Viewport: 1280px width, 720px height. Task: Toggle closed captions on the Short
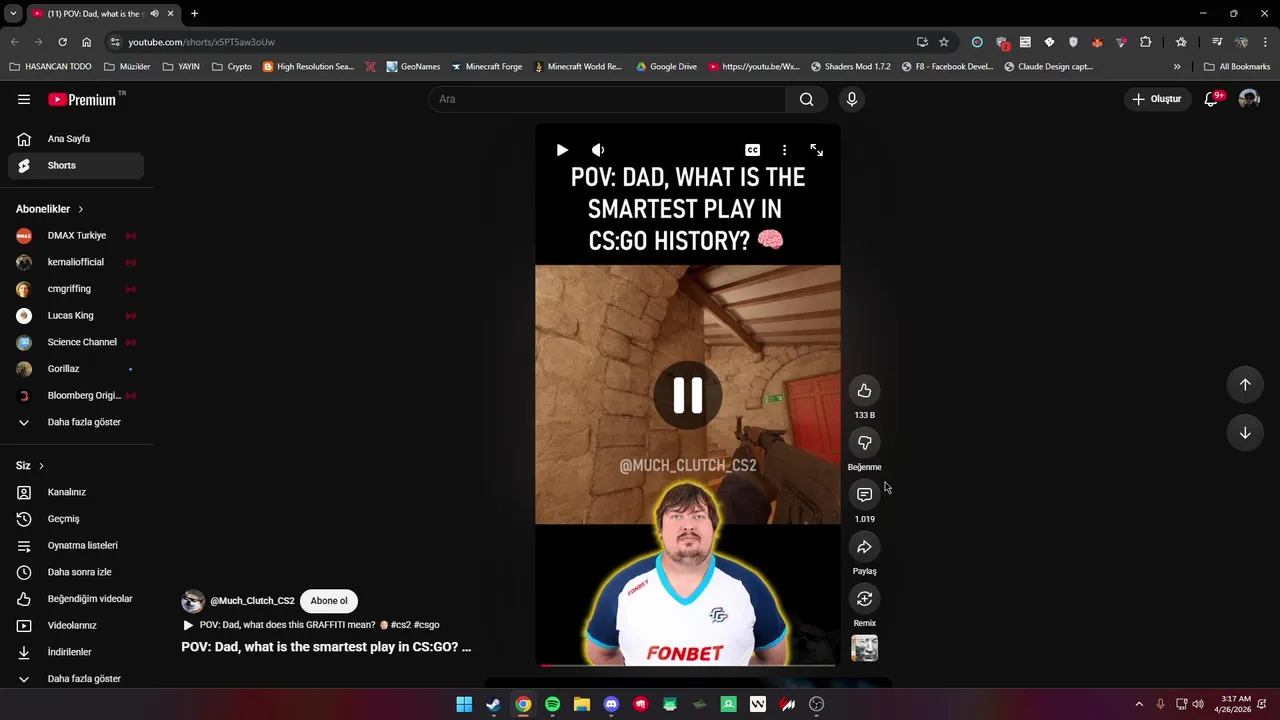[x=752, y=150]
